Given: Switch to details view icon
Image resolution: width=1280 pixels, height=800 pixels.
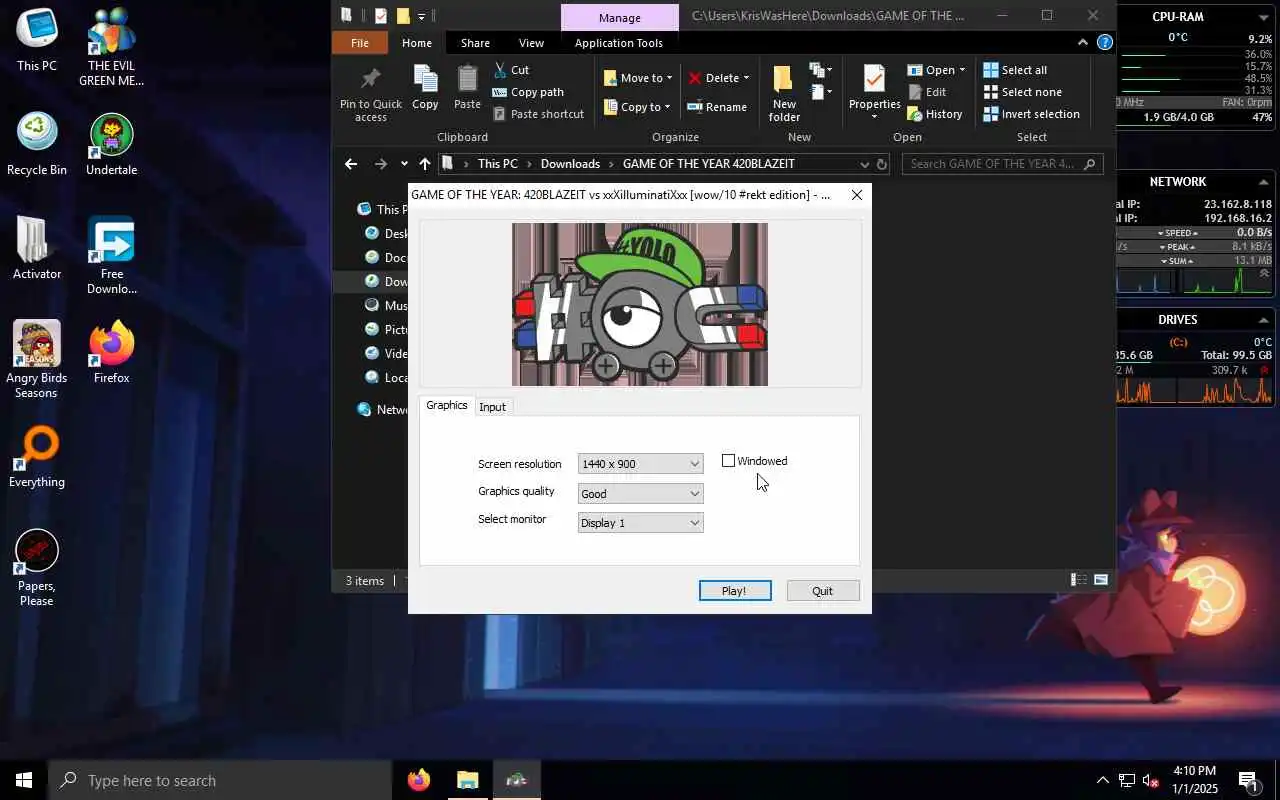Looking at the screenshot, I should click(x=1079, y=580).
